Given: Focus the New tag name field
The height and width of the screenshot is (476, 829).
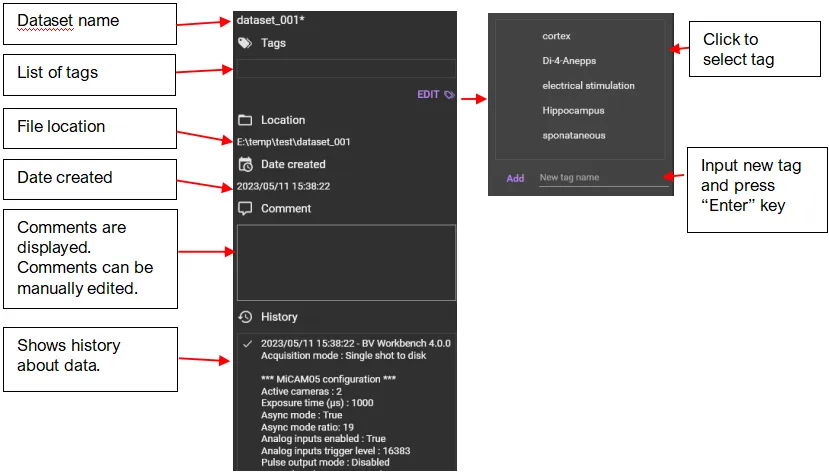Looking at the screenshot, I should (604, 178).
